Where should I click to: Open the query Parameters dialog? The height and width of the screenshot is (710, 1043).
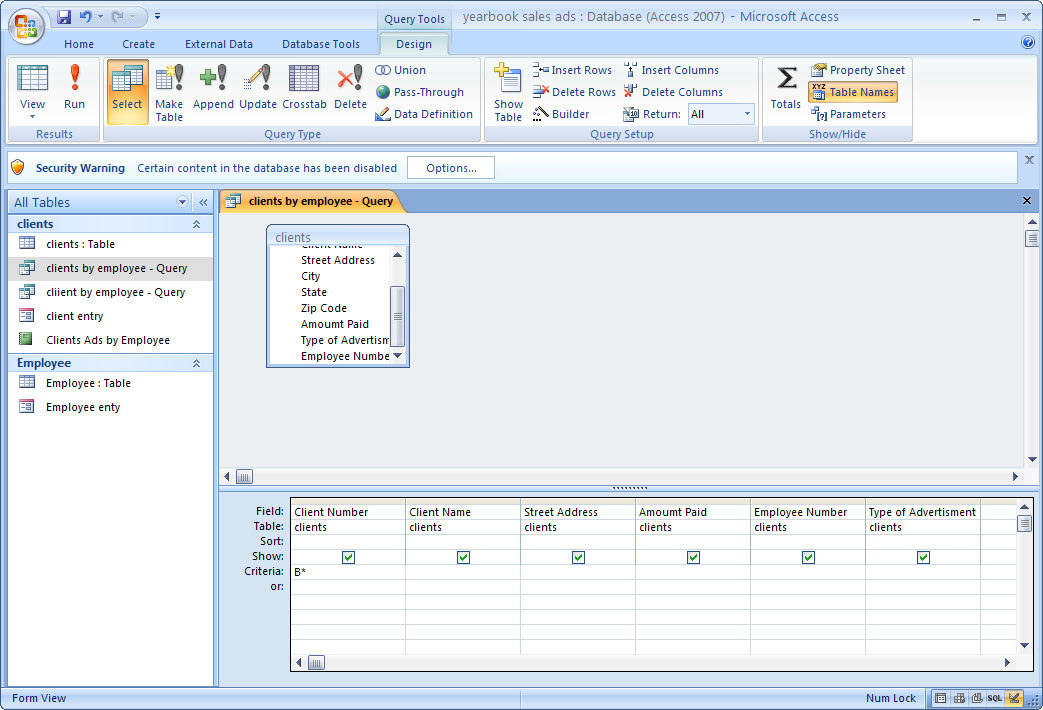(848, 114)
